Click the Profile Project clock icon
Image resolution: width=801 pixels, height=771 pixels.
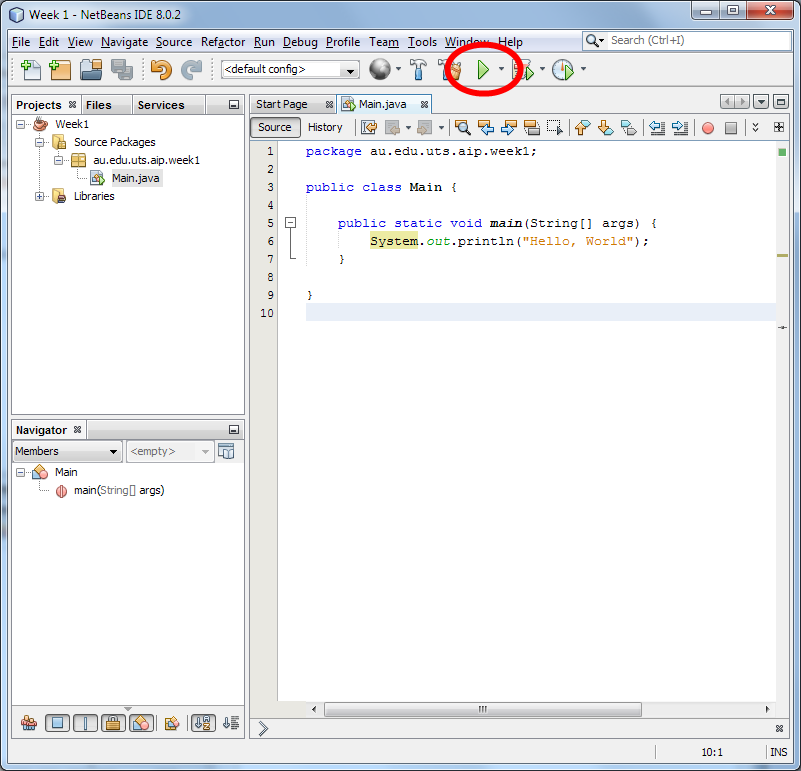[x=563, y=70]
